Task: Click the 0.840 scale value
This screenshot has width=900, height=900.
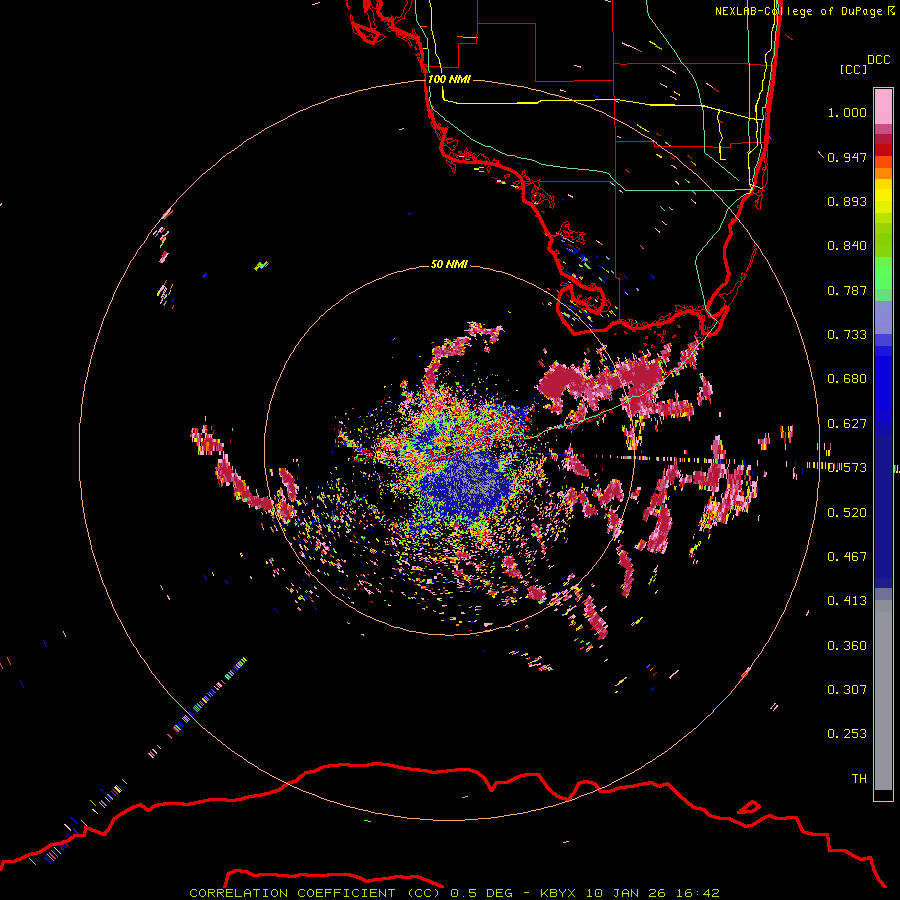Action: 847,246
